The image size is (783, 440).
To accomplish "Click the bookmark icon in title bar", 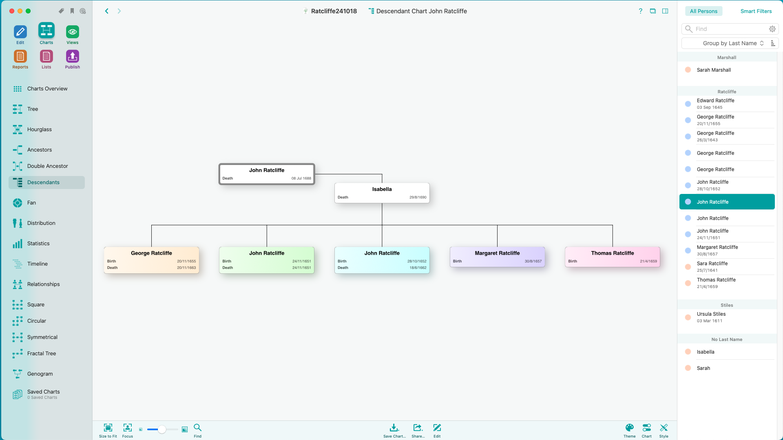I will pyautogui.click(x=72, y=11).
